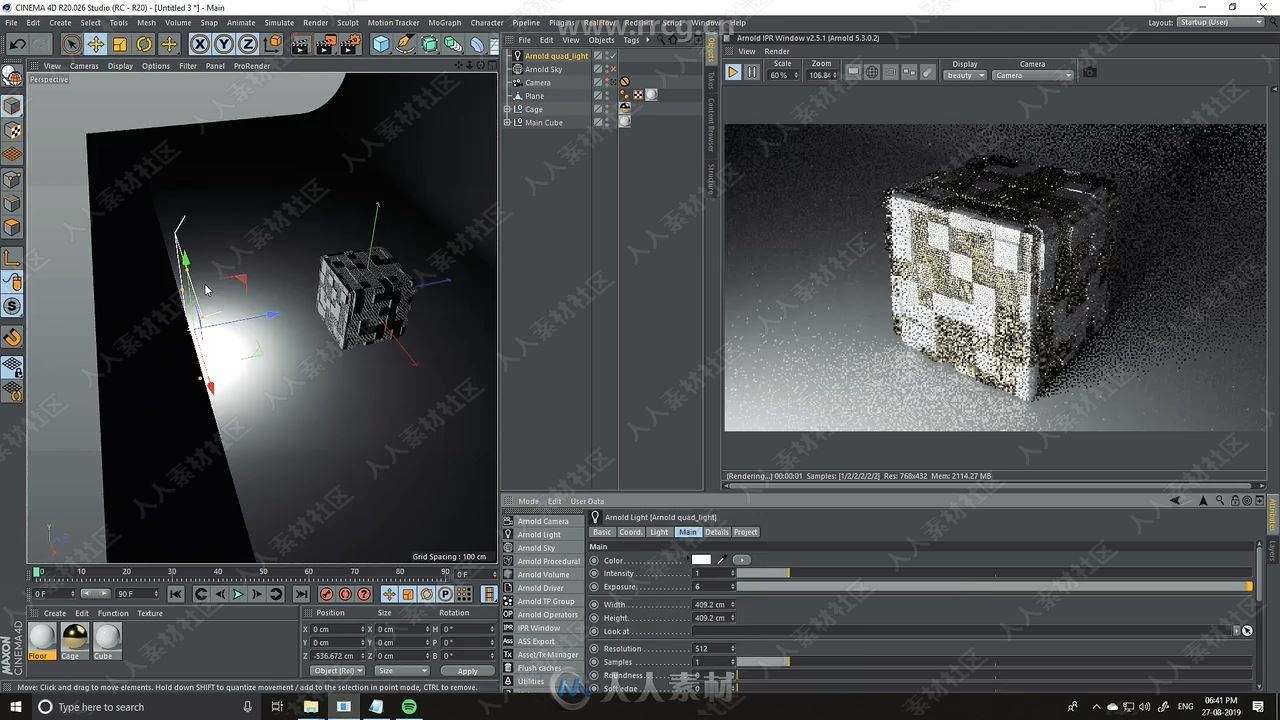Image resolution: width=1280 pixels, height=720 pixels.
Task: Click lock icon in Attributes panel
Action: click(x=1233, y=501)
